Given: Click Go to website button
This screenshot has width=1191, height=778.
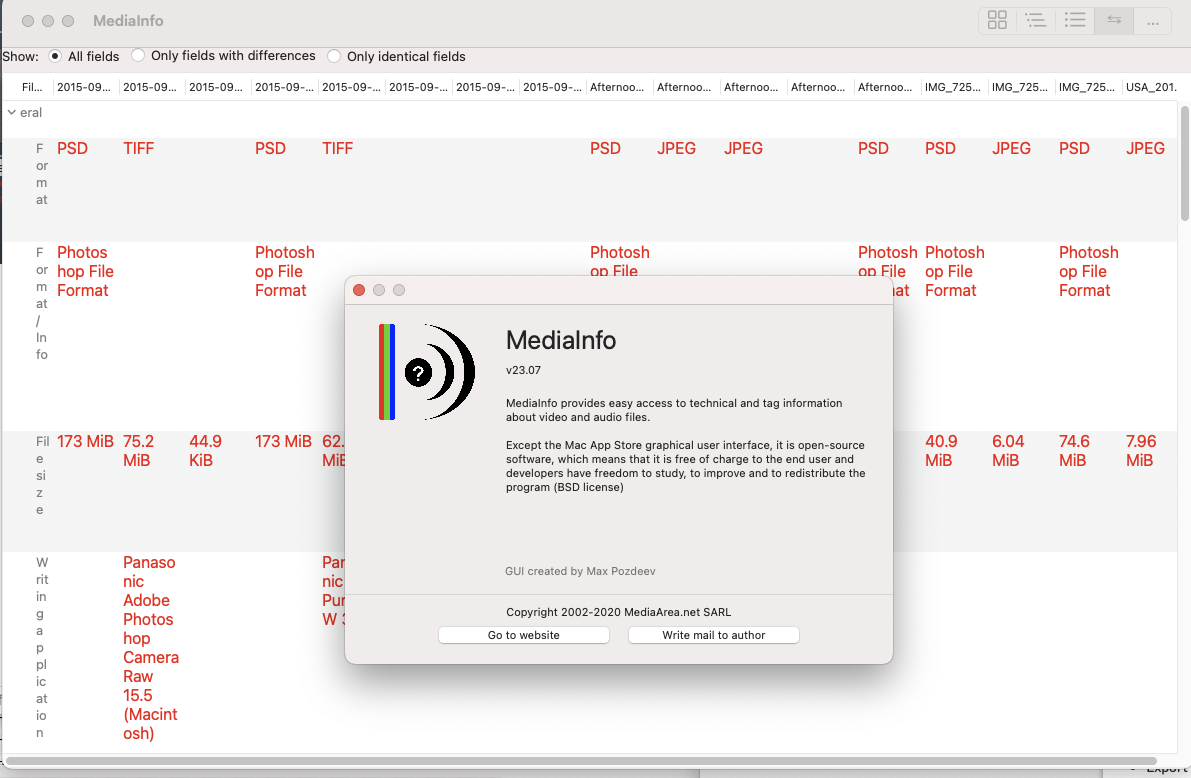Looking at the screenshot, I should pyautogui.click(x=523, y=635).
